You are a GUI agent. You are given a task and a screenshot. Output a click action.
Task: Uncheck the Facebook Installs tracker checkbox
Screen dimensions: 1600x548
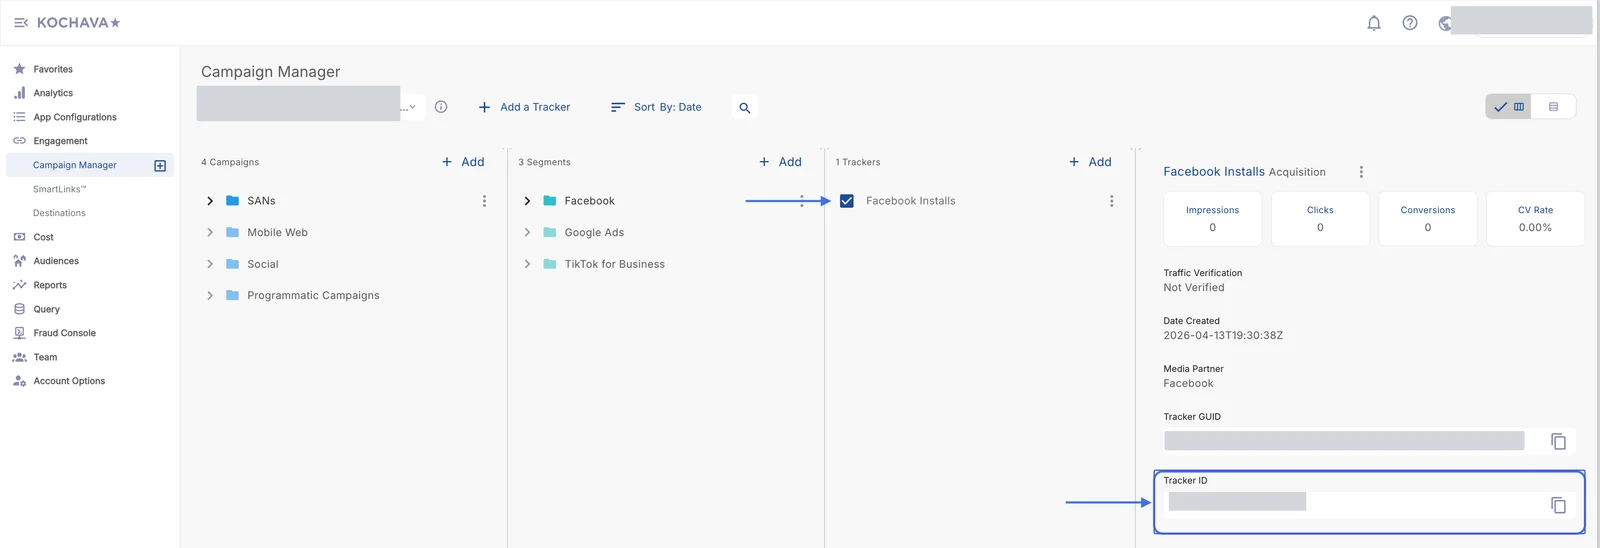tap(847, 201)
